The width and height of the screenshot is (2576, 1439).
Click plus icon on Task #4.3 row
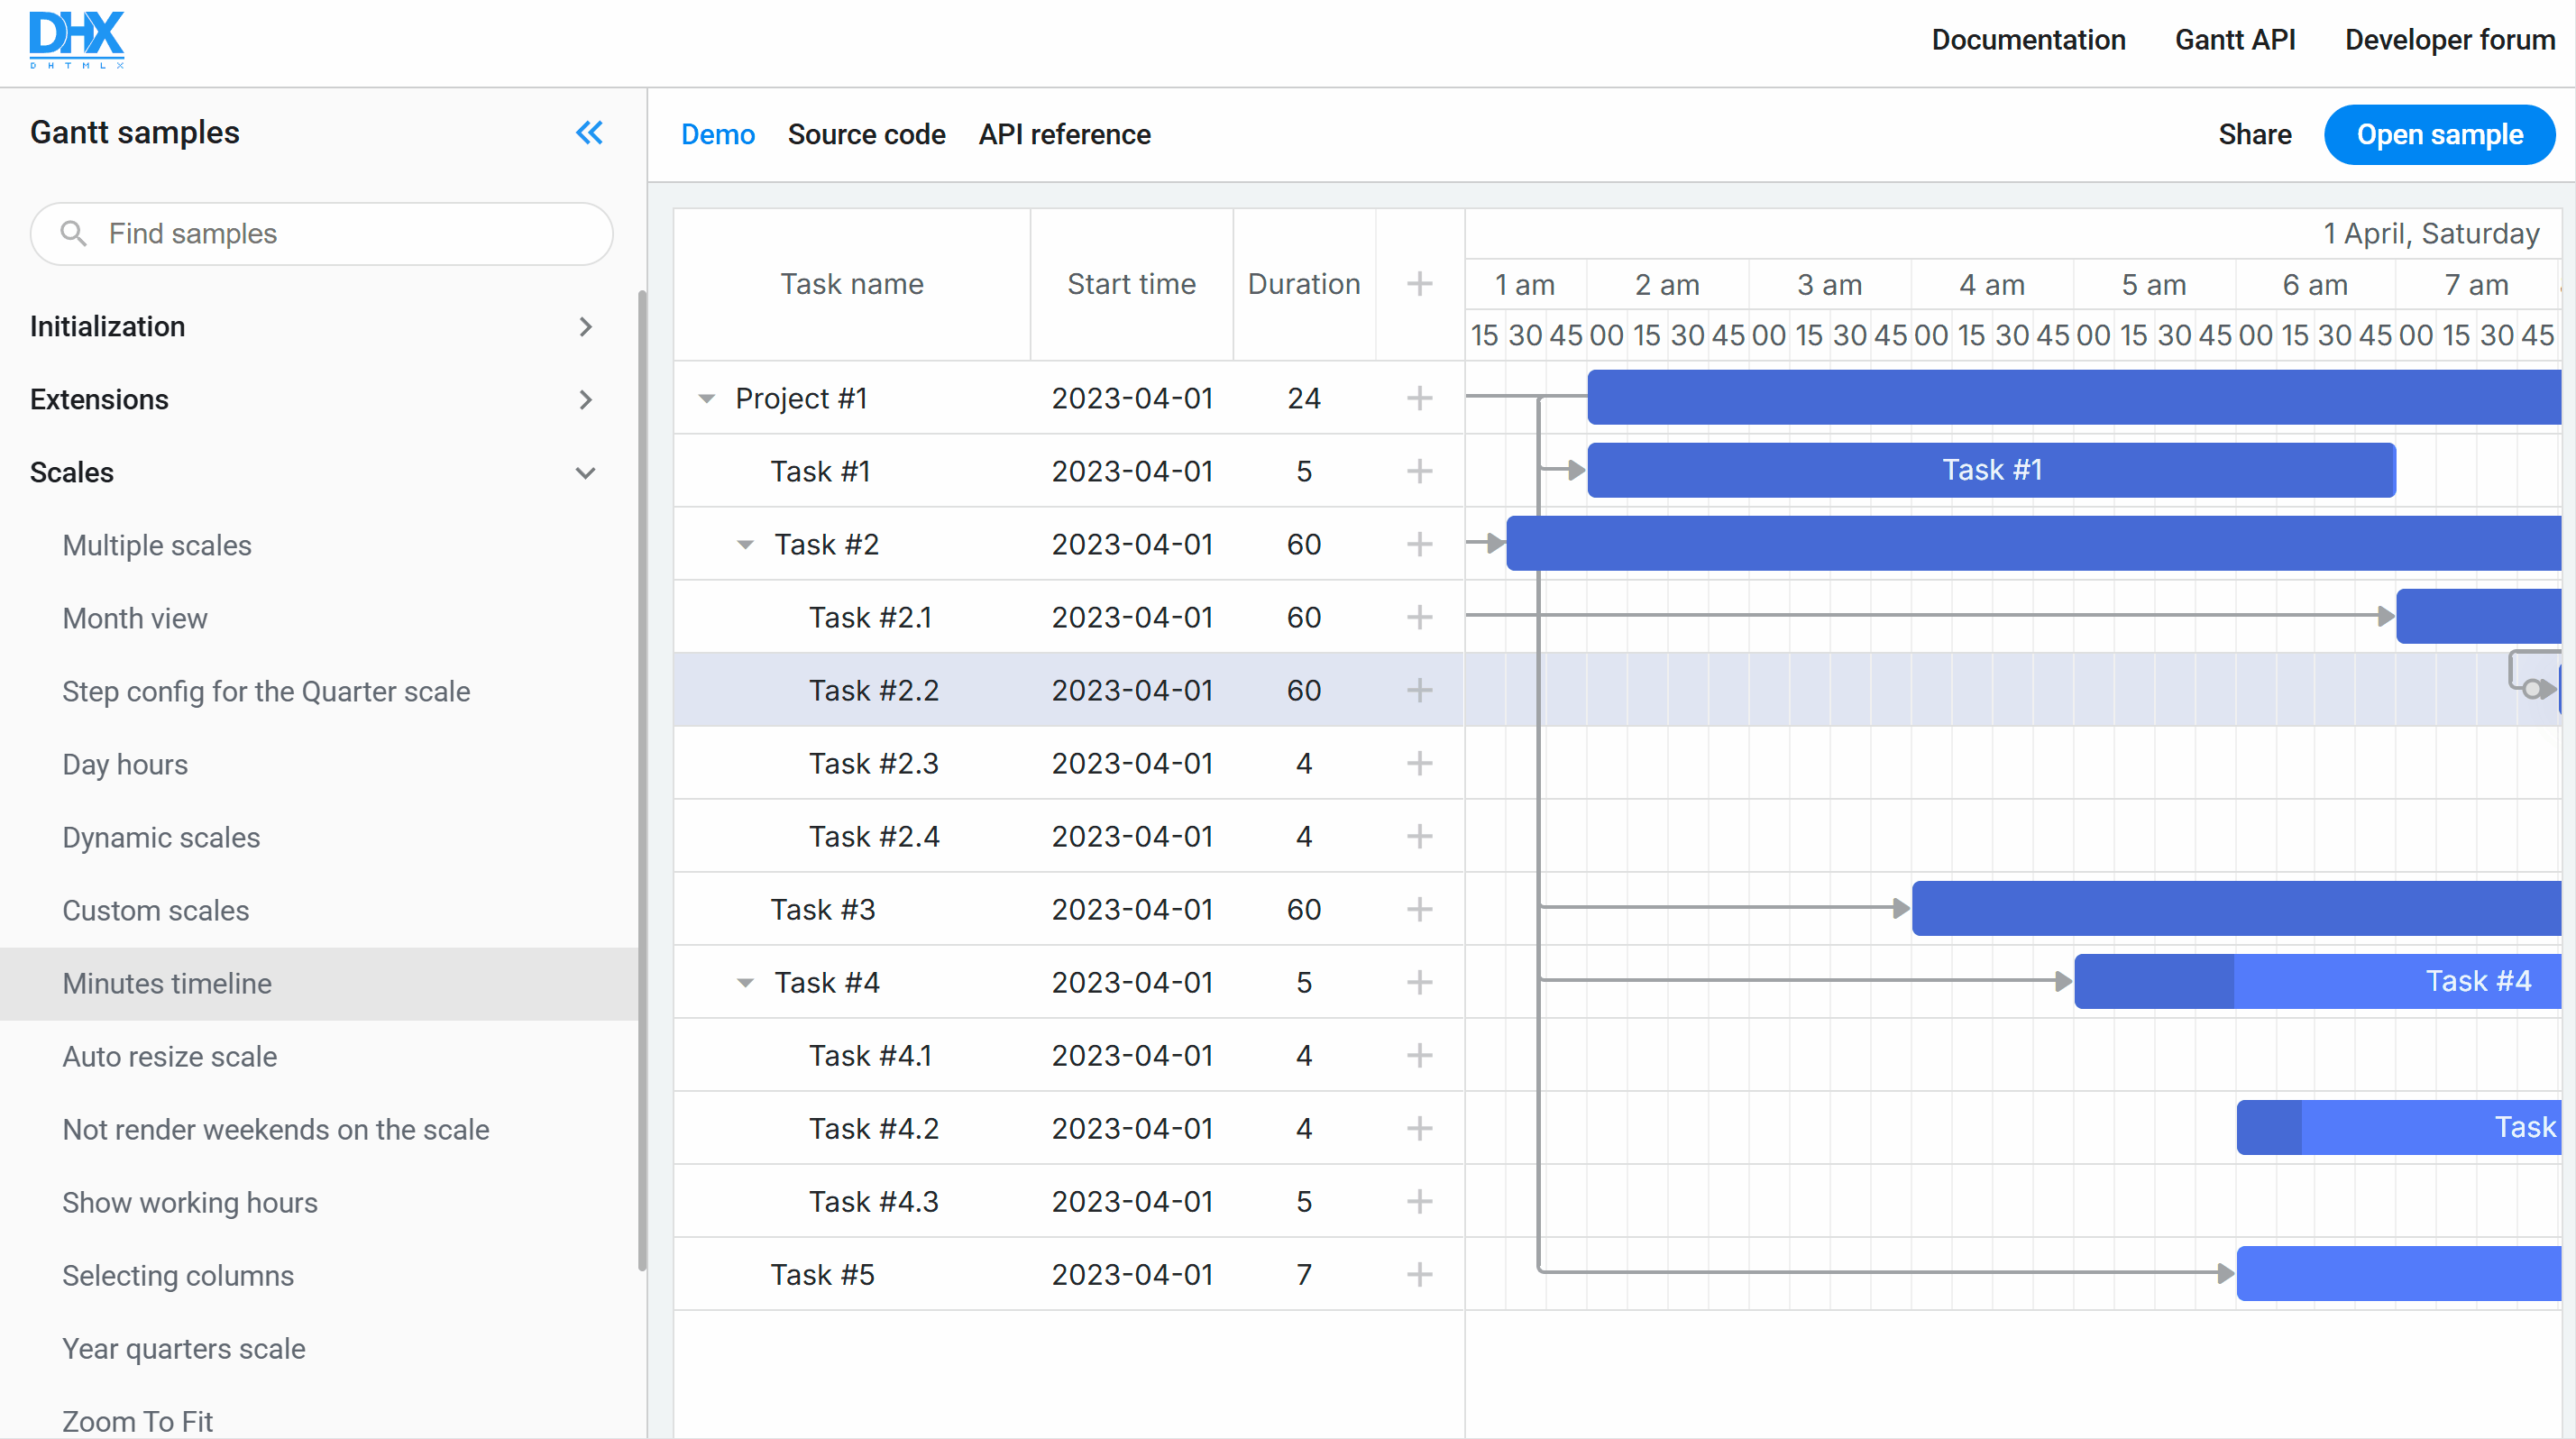tap(1419, 1201)
